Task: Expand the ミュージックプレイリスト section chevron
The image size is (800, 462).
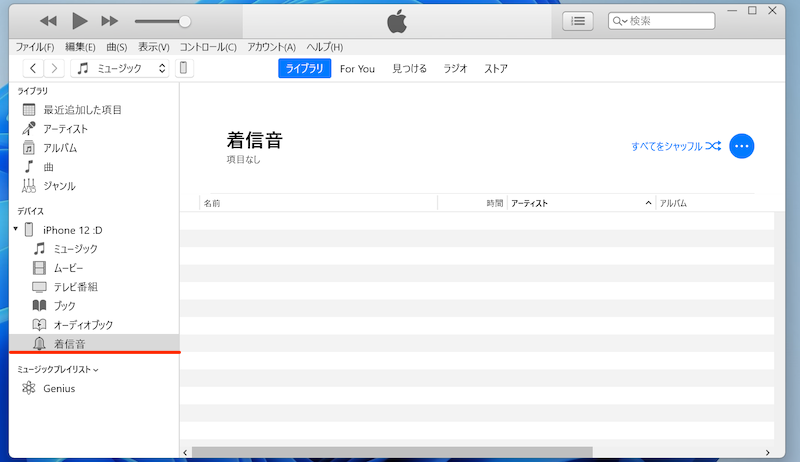Action: coord(97,370)
